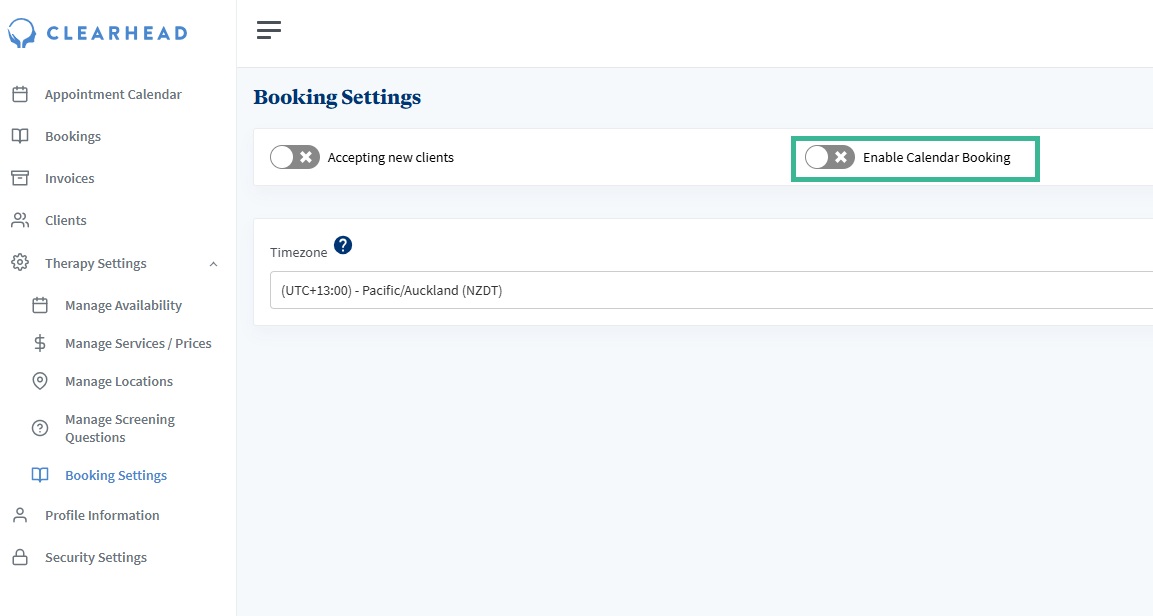Screen dimensions: 1153x616
Task: Open Appointment Calendar in sidebar
Action: click(x=113, y=94)
